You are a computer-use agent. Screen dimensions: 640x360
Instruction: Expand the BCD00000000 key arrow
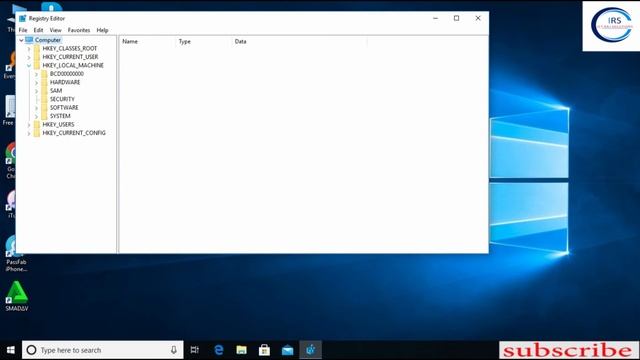click(x=36, y=74)
